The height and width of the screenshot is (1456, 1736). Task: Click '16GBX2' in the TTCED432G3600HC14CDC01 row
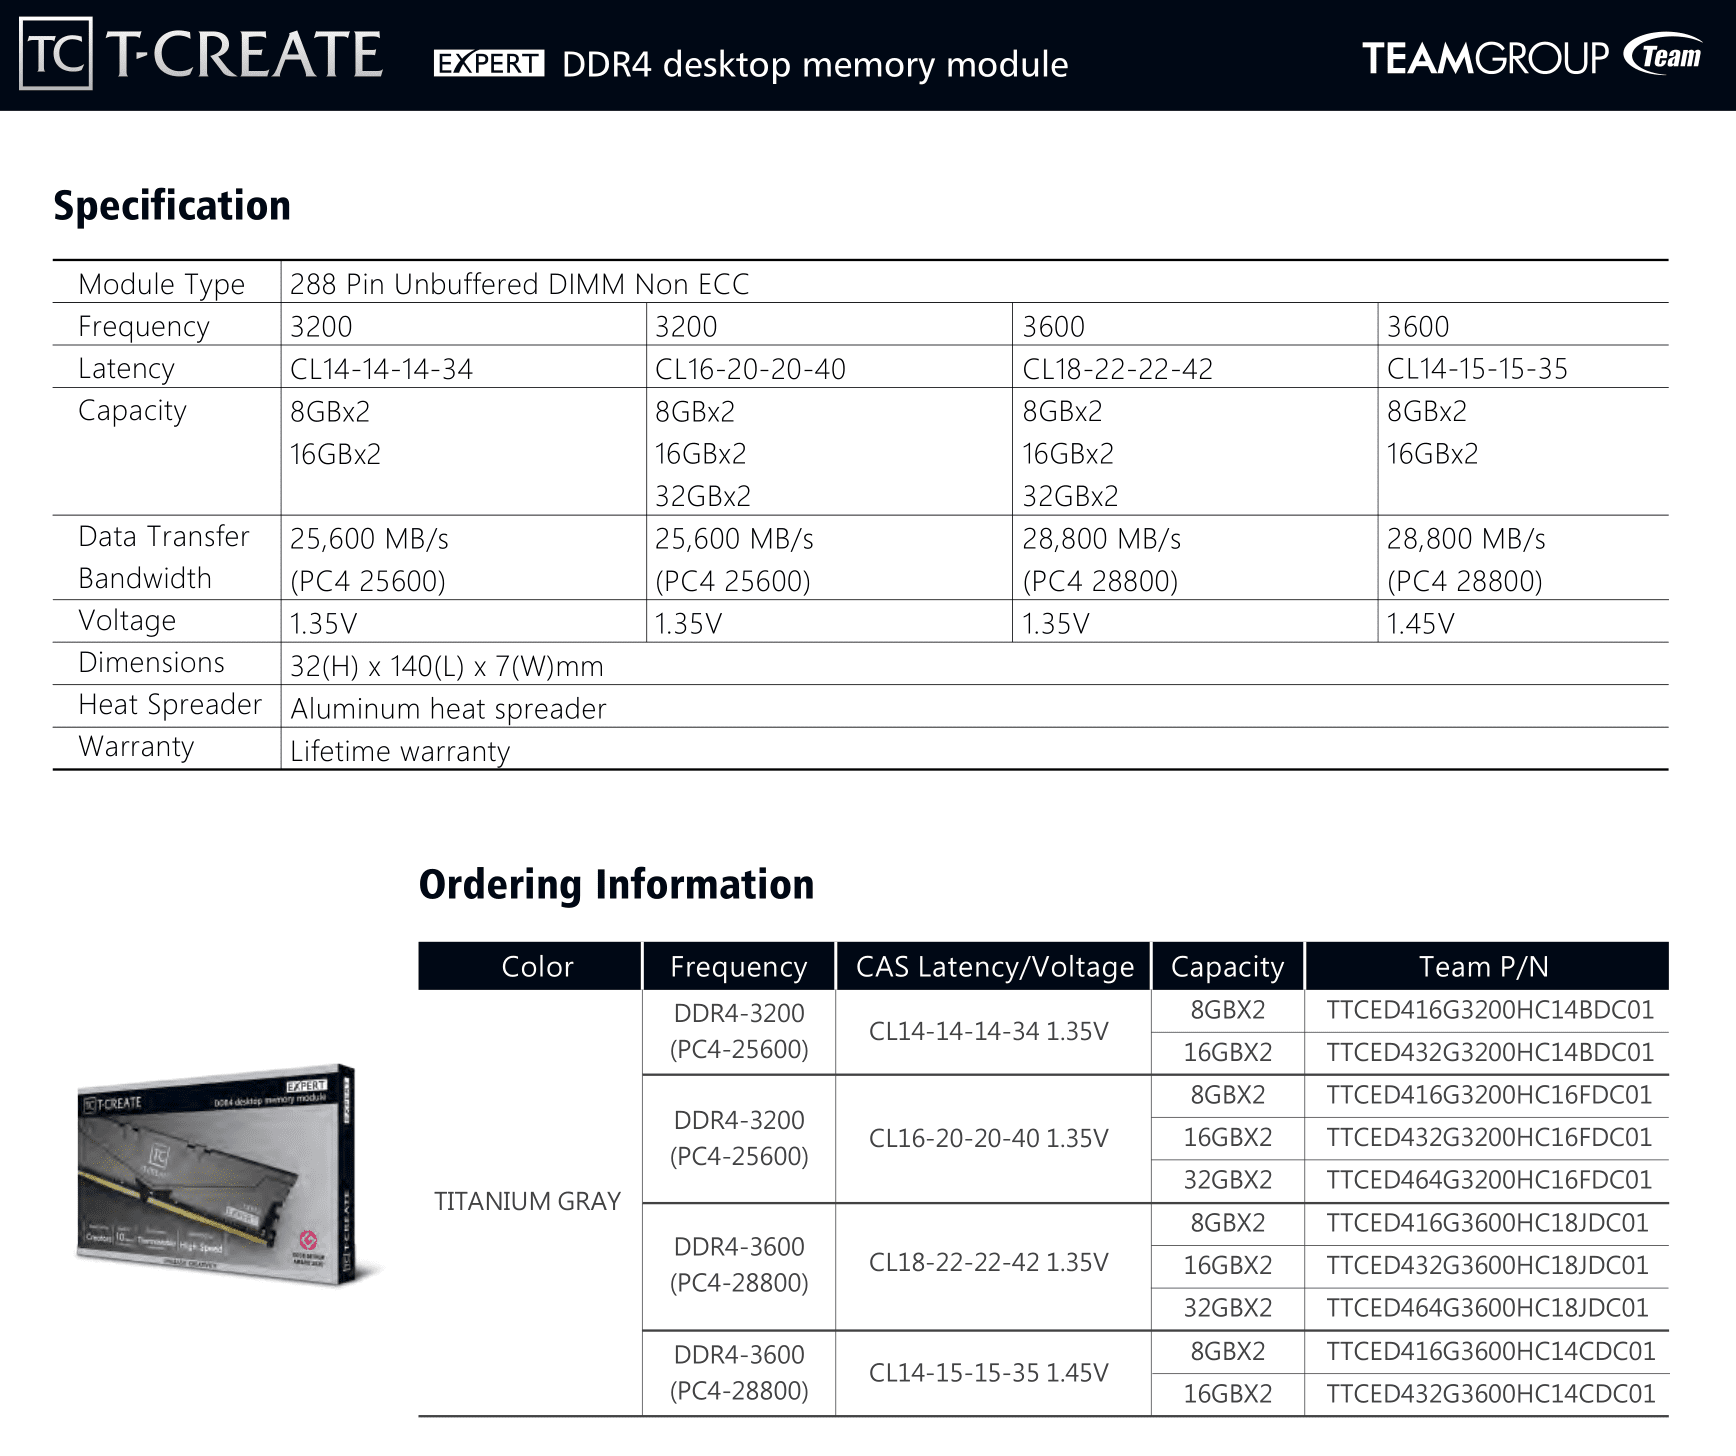[1227, 1394]
